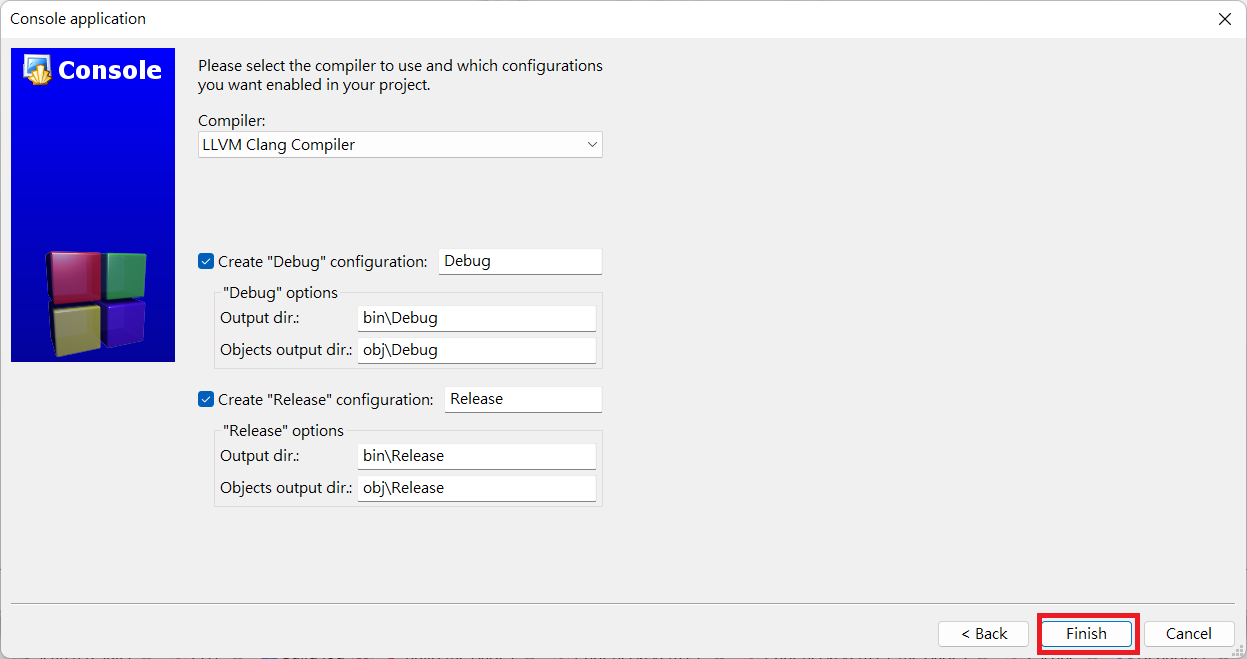
Task: Edit the Release Objects output dir field
Action: coord(477,488)
